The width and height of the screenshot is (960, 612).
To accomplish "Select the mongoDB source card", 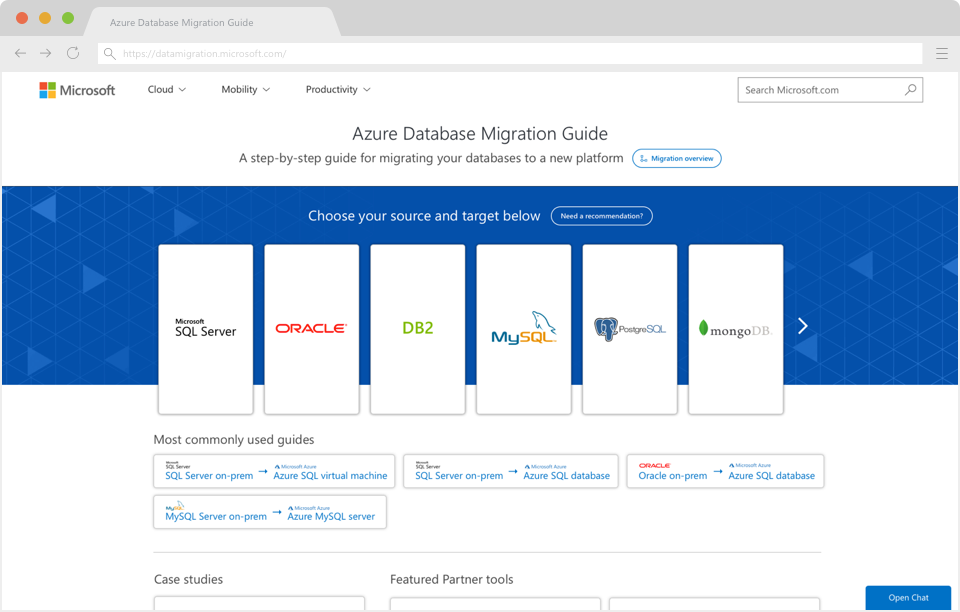I will click(736, 329).
